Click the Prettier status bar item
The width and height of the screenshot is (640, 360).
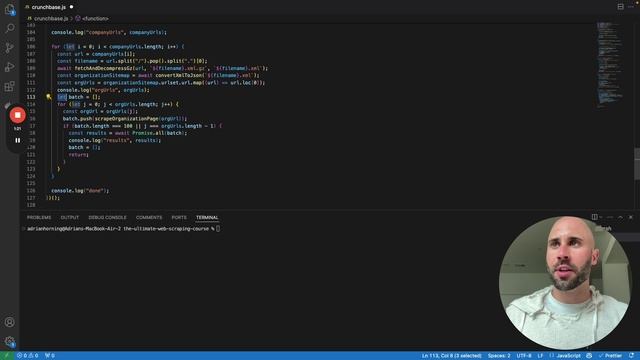click(610, 356)
